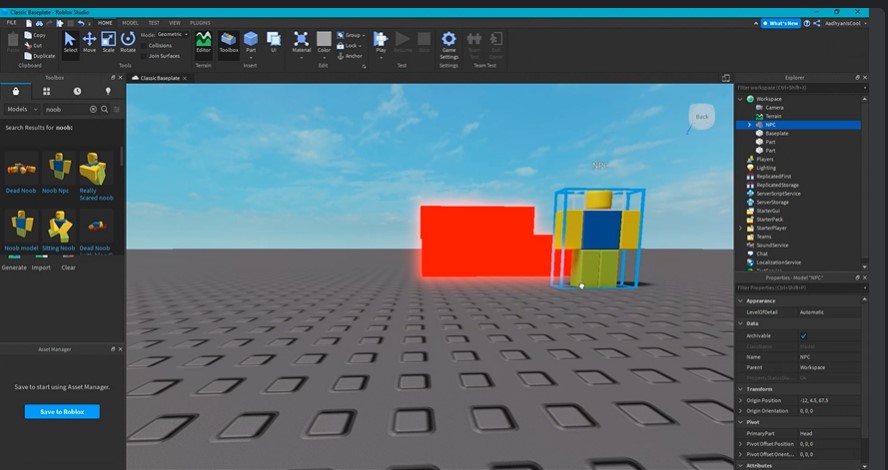Open the PLUGINS ribbon tab
The height and width of the screenshot is (470, 888).
(200, 22)
